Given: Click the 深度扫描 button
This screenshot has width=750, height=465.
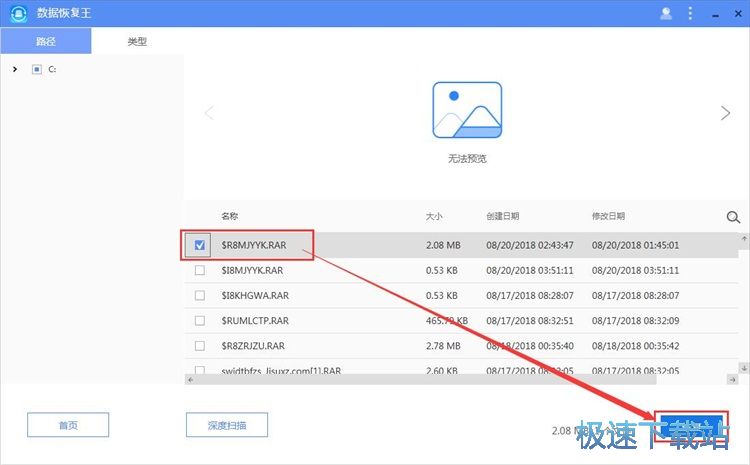Looking at the screenshot, I should [227, 425].
